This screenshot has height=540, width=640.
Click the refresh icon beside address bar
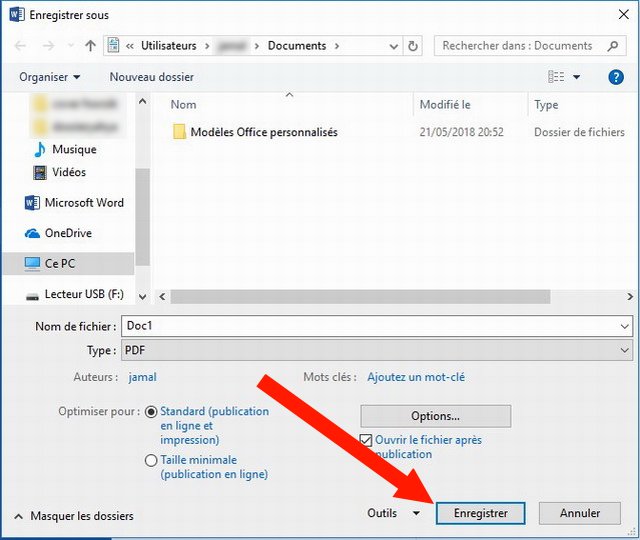414,46
